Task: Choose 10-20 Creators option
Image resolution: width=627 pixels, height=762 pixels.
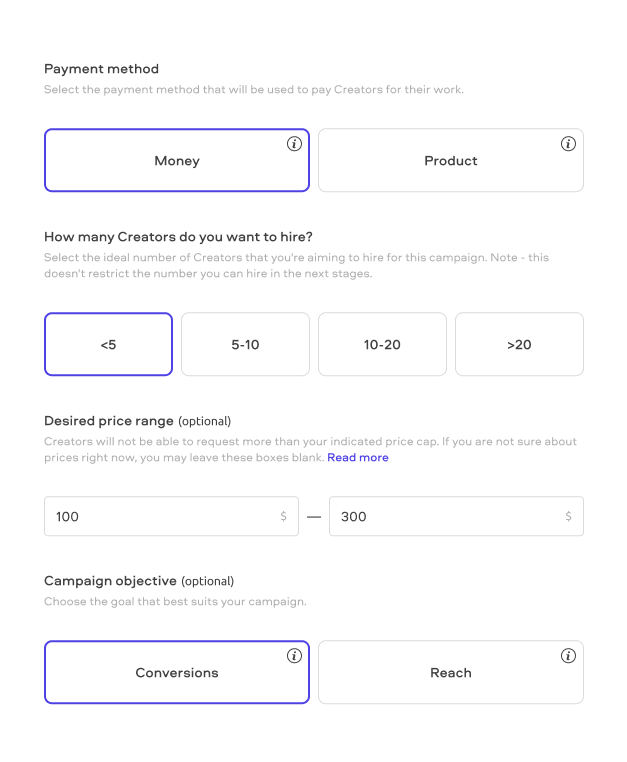Action: tap(382, 344)
